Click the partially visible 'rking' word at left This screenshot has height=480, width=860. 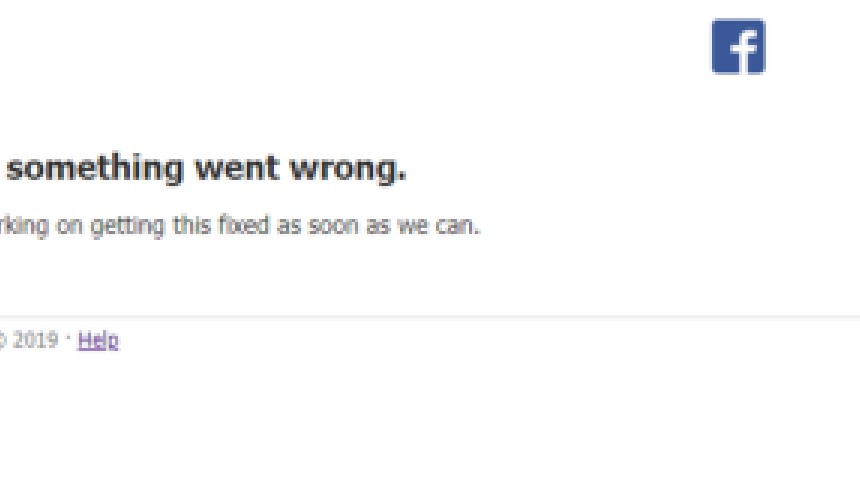(24, 227)
